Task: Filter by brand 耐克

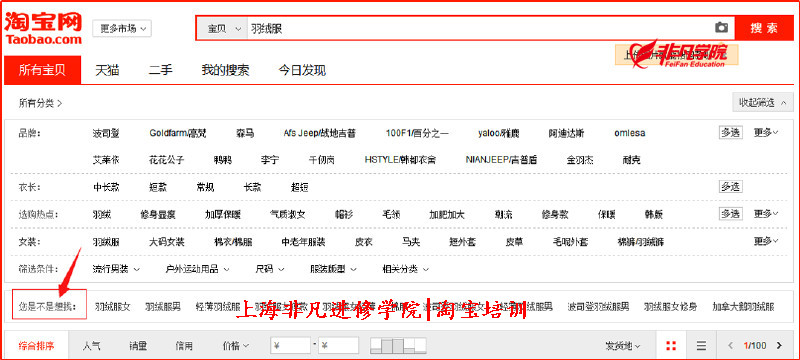Action: (x=631, y=160)
